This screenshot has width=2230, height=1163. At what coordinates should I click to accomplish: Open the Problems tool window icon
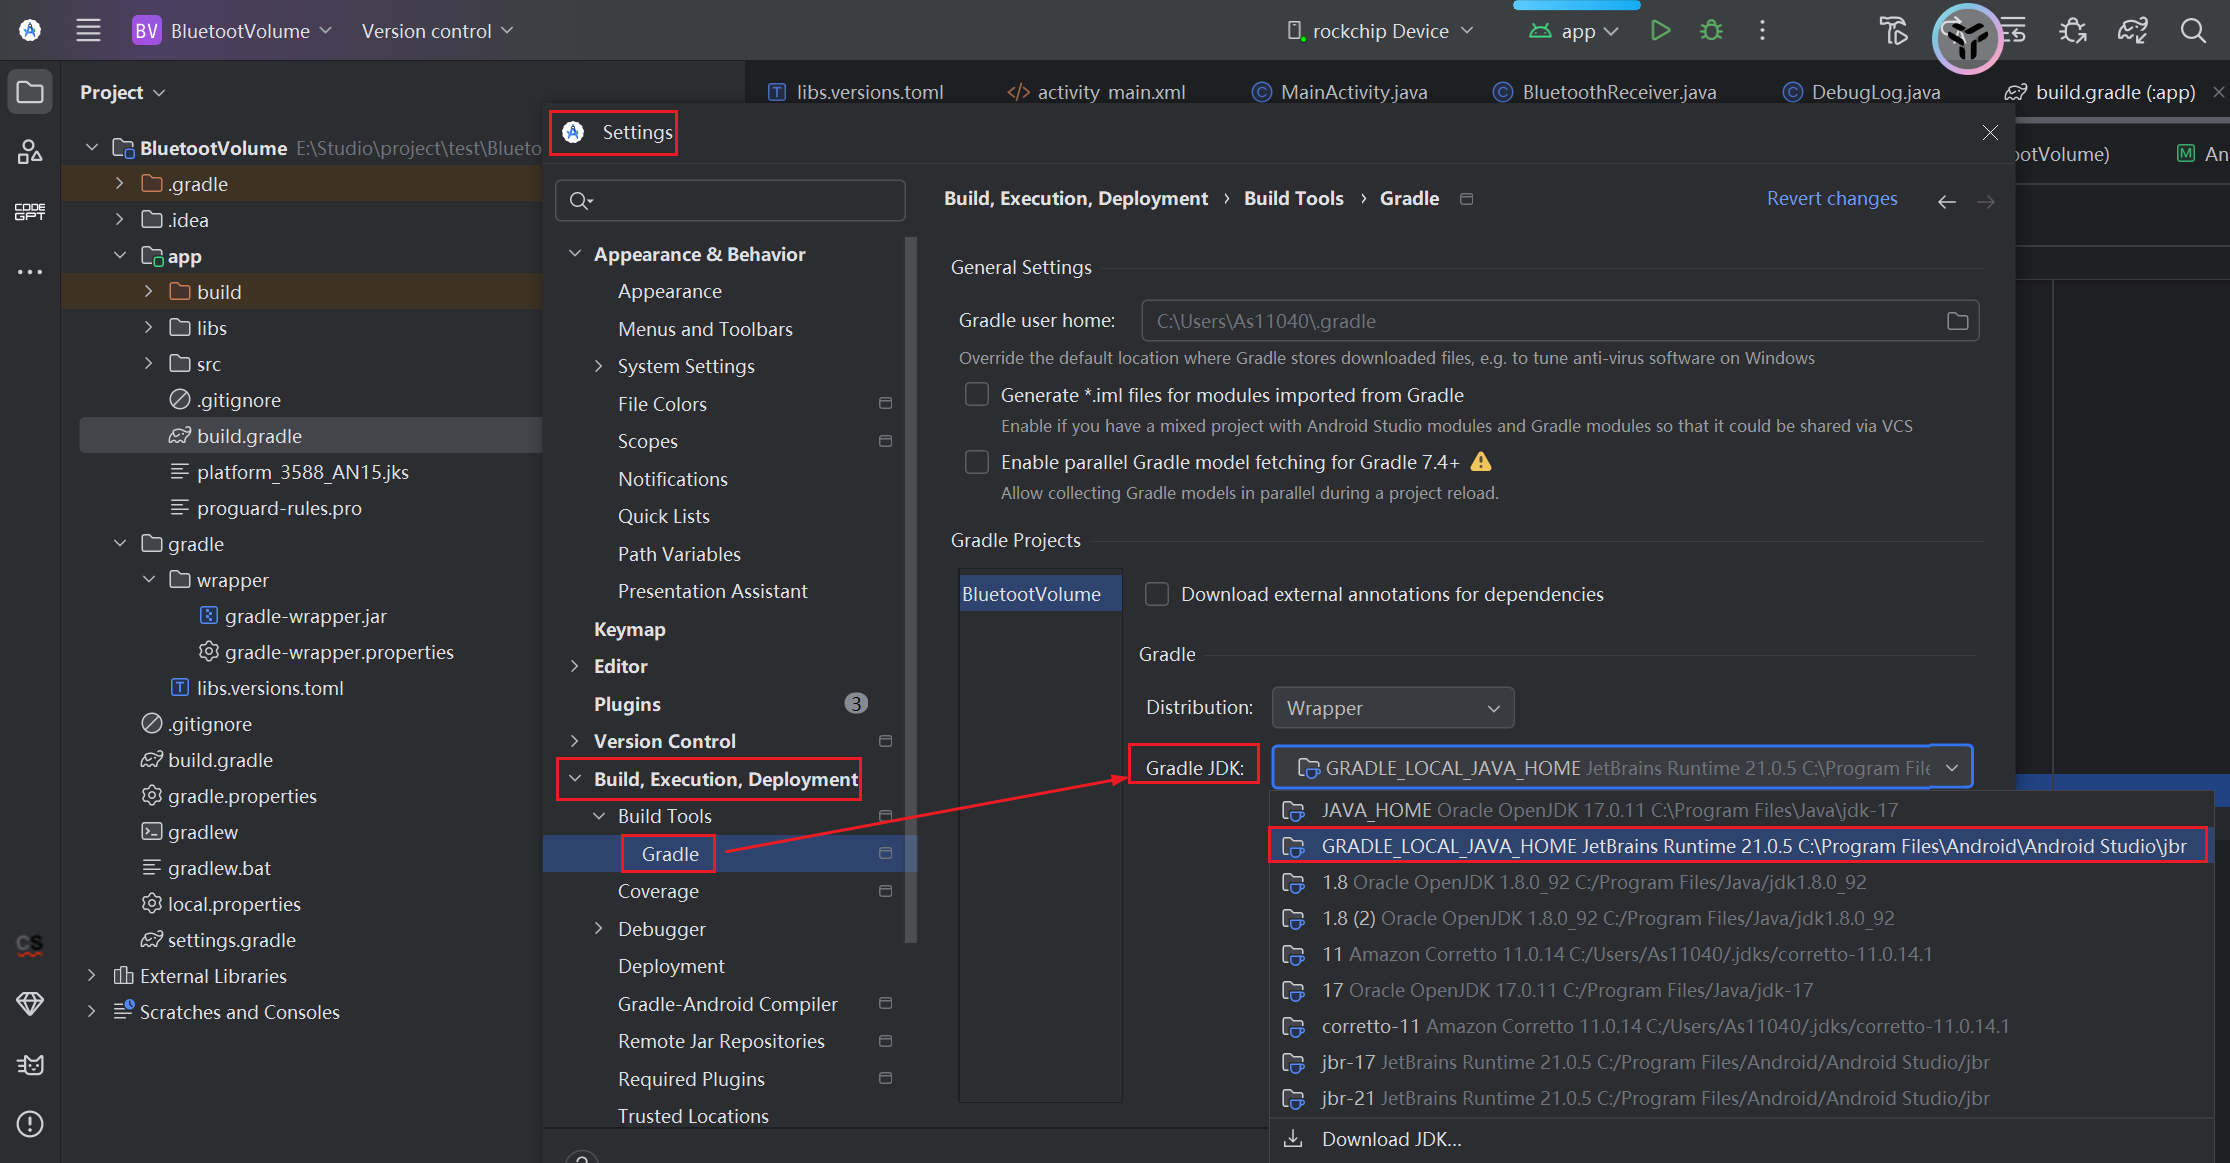[x=30, y=1124]
